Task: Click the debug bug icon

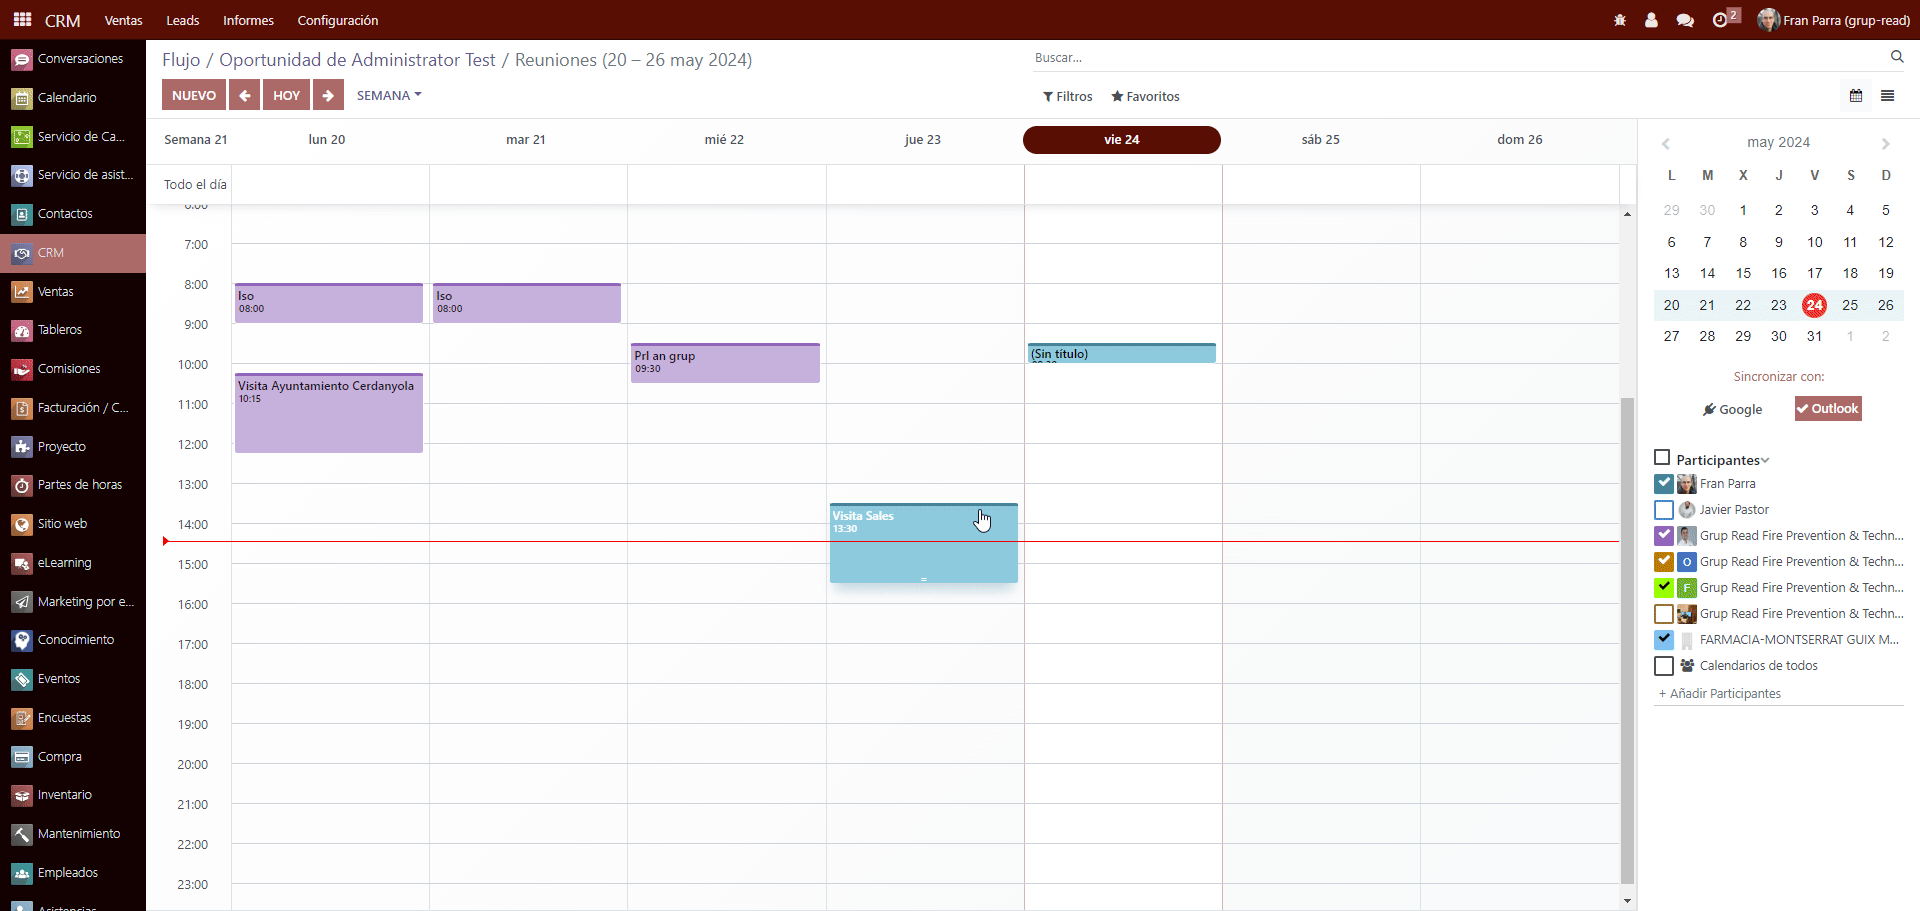Action: [1620, 20]
